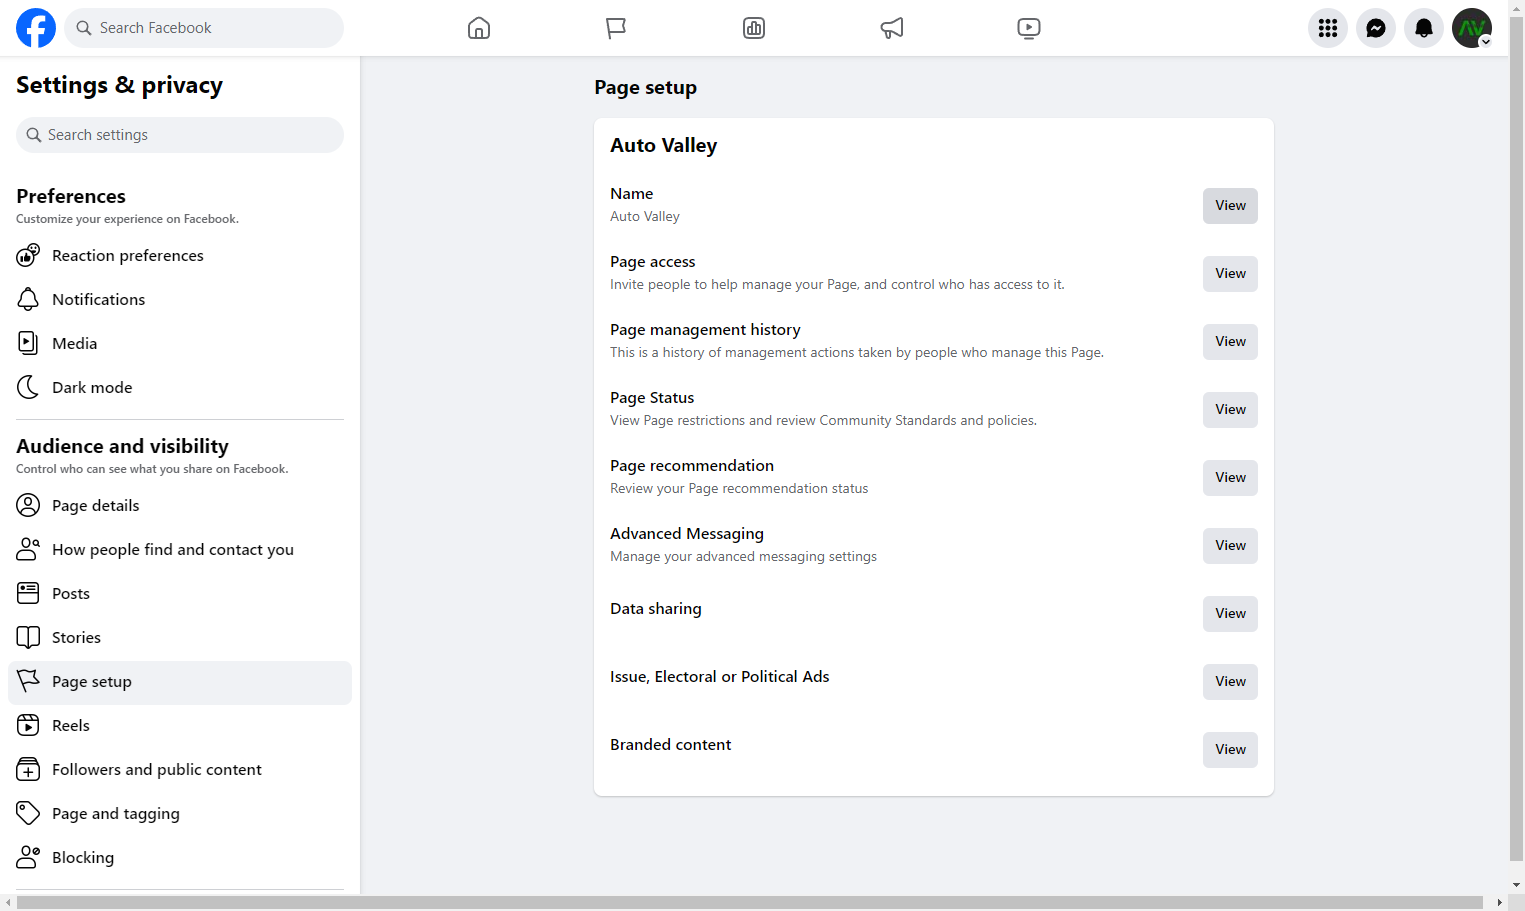Open Page and tagging settings

coord(180,813)
